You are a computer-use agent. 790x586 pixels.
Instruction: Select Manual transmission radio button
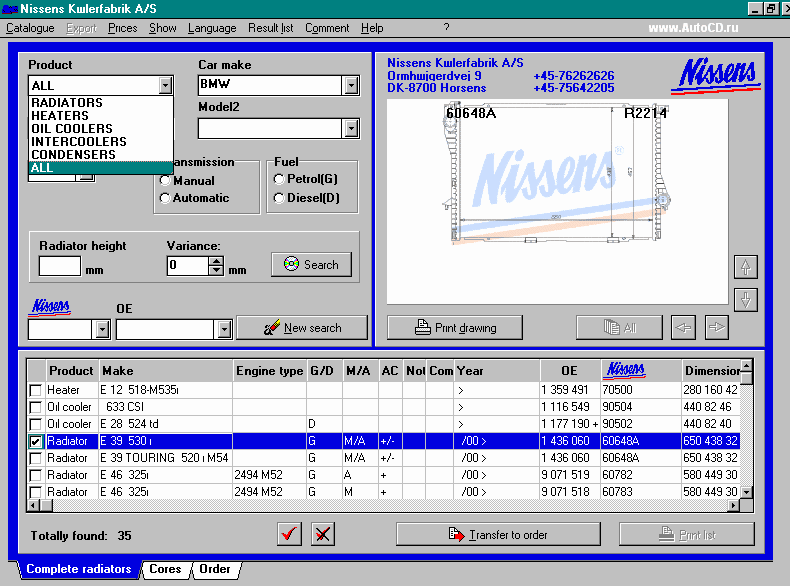(165, 180)
